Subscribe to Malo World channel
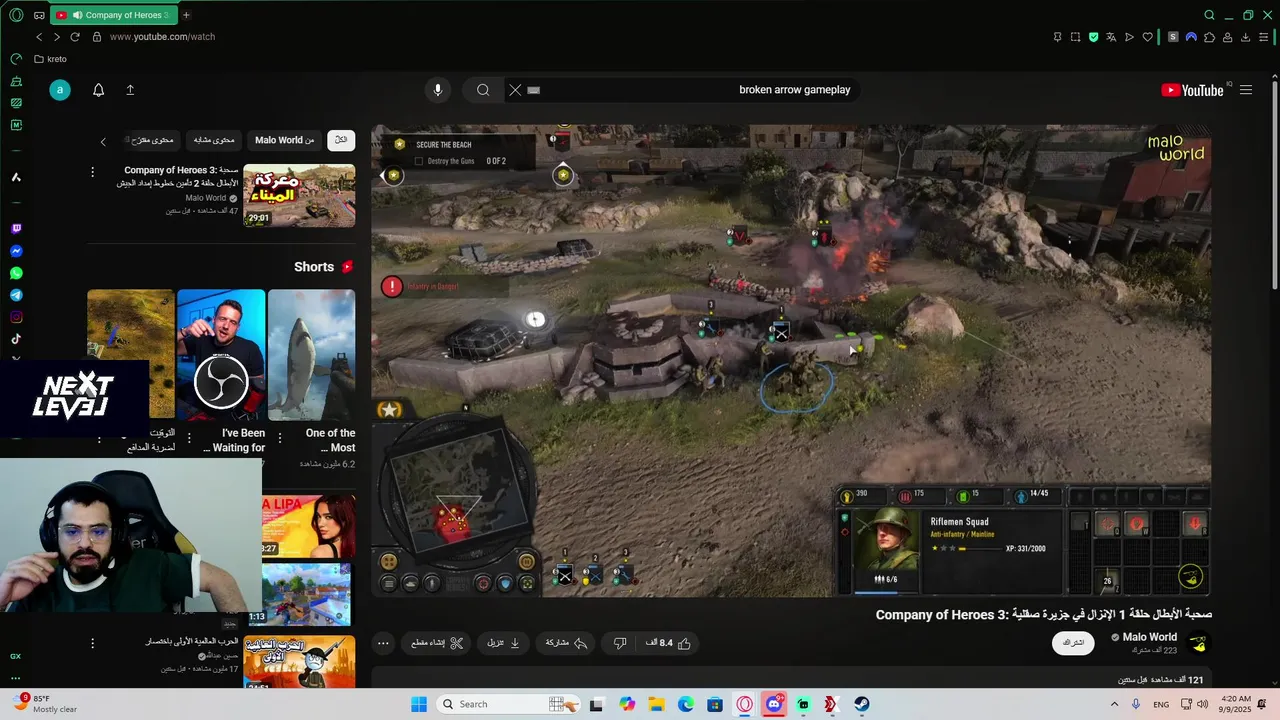The height and width of the screenshot is (720, 1280). click(1073, 643)
